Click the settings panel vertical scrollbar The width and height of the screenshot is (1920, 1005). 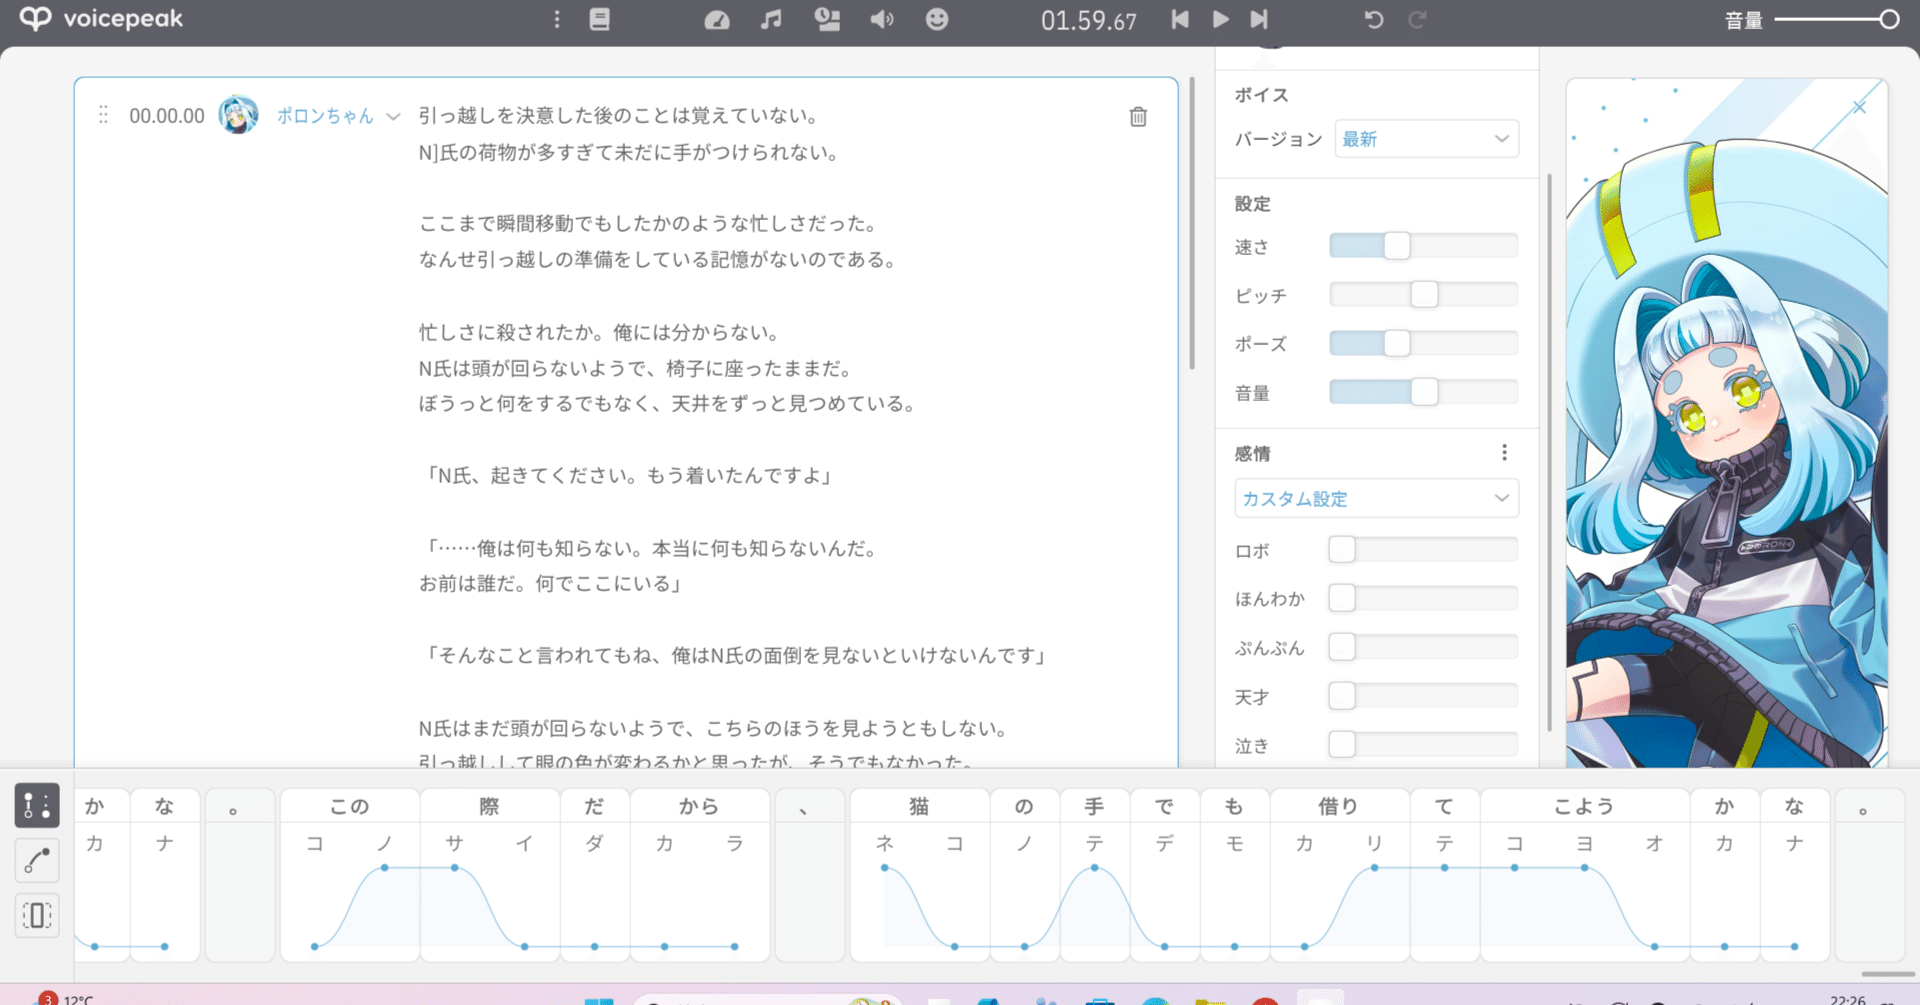(x=1550, y=452)
